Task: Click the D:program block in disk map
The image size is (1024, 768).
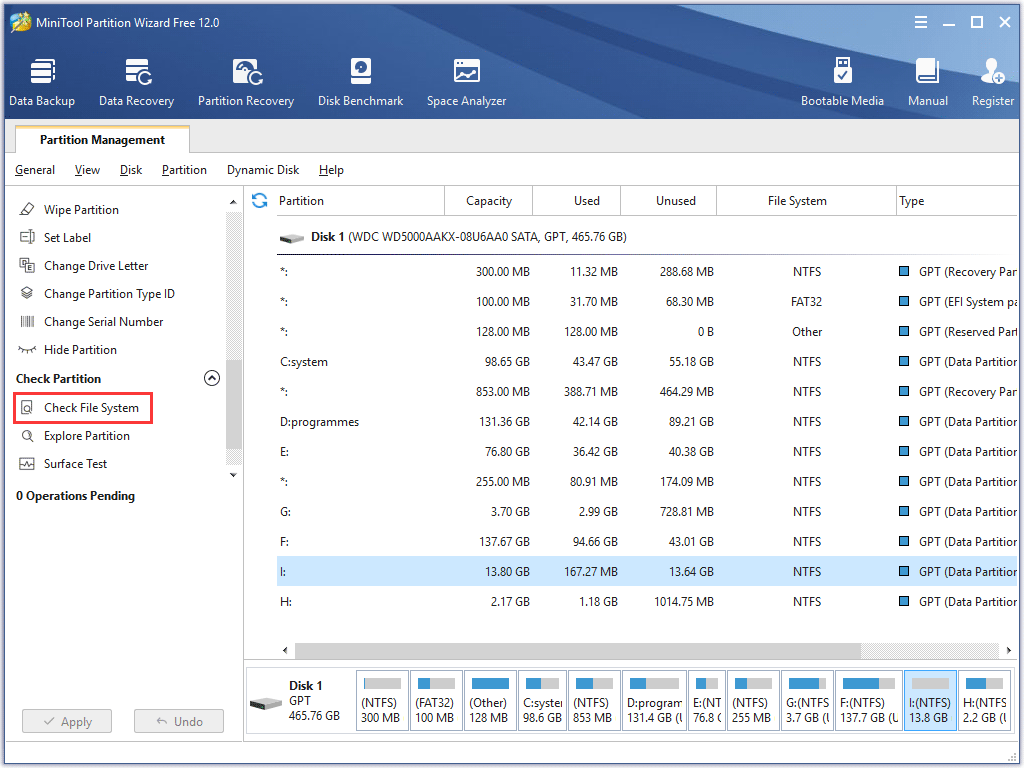Action: 654,701
